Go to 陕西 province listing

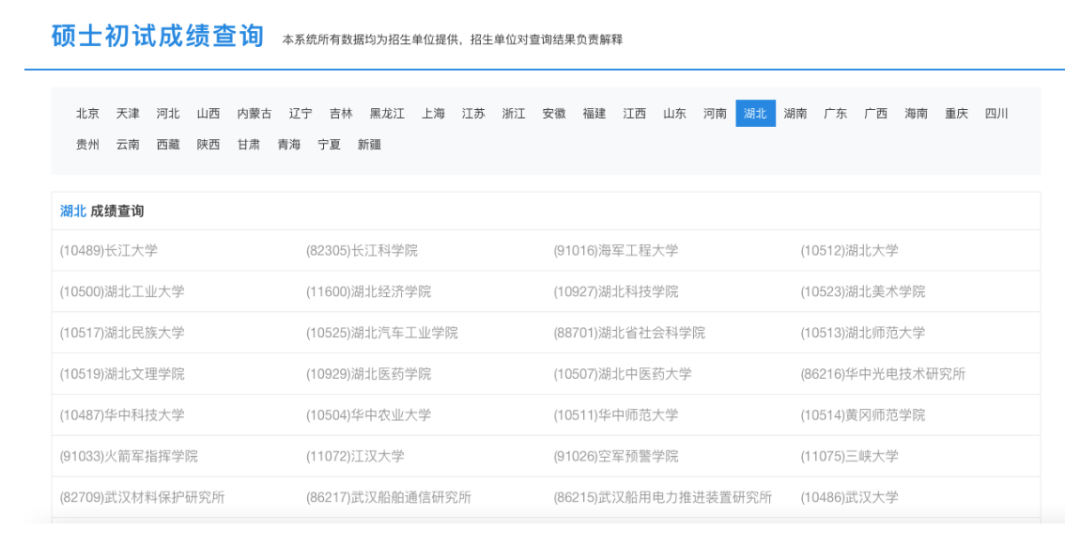tap(208, 145)
